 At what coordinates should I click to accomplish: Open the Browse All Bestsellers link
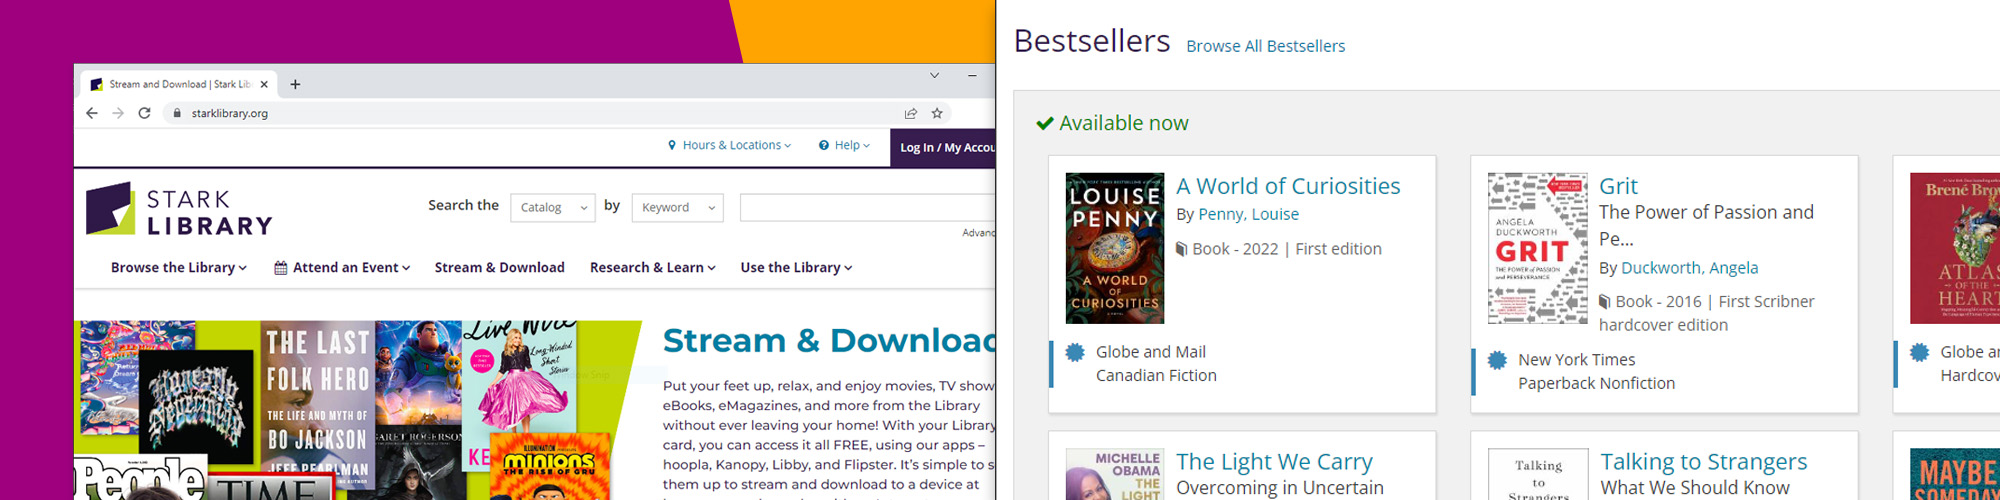click(x=1265, y=46)
